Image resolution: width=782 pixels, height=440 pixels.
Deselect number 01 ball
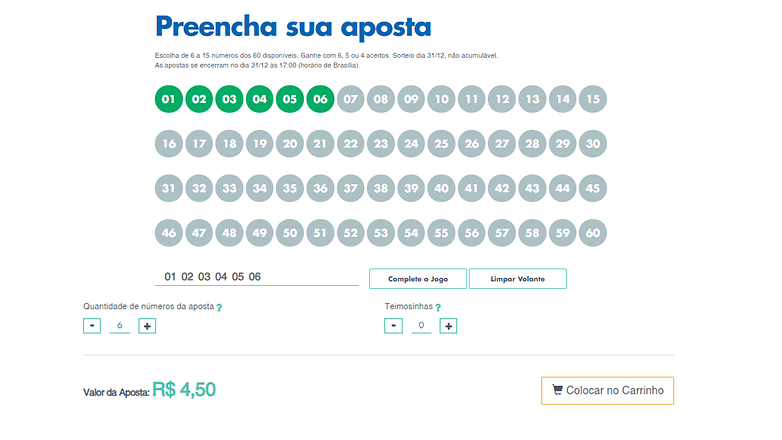(169, 99)
